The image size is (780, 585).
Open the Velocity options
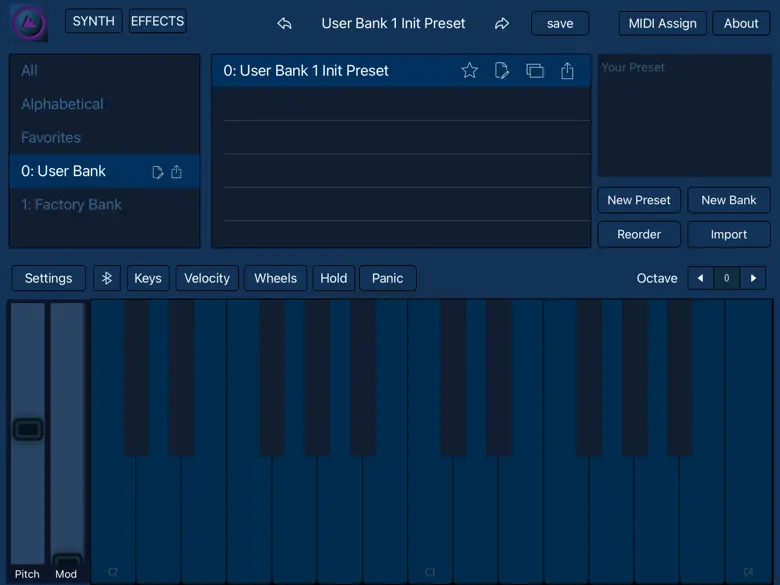(x=207, y=278)
